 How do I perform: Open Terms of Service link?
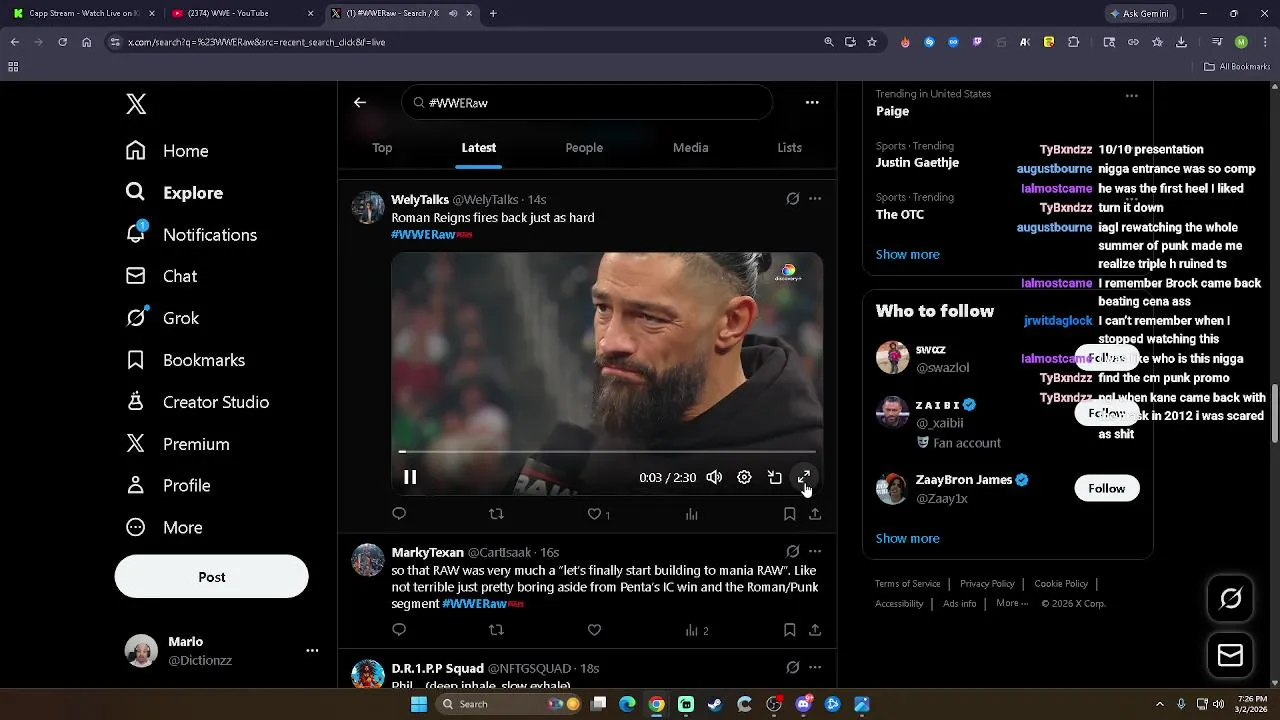pos(907,584)
